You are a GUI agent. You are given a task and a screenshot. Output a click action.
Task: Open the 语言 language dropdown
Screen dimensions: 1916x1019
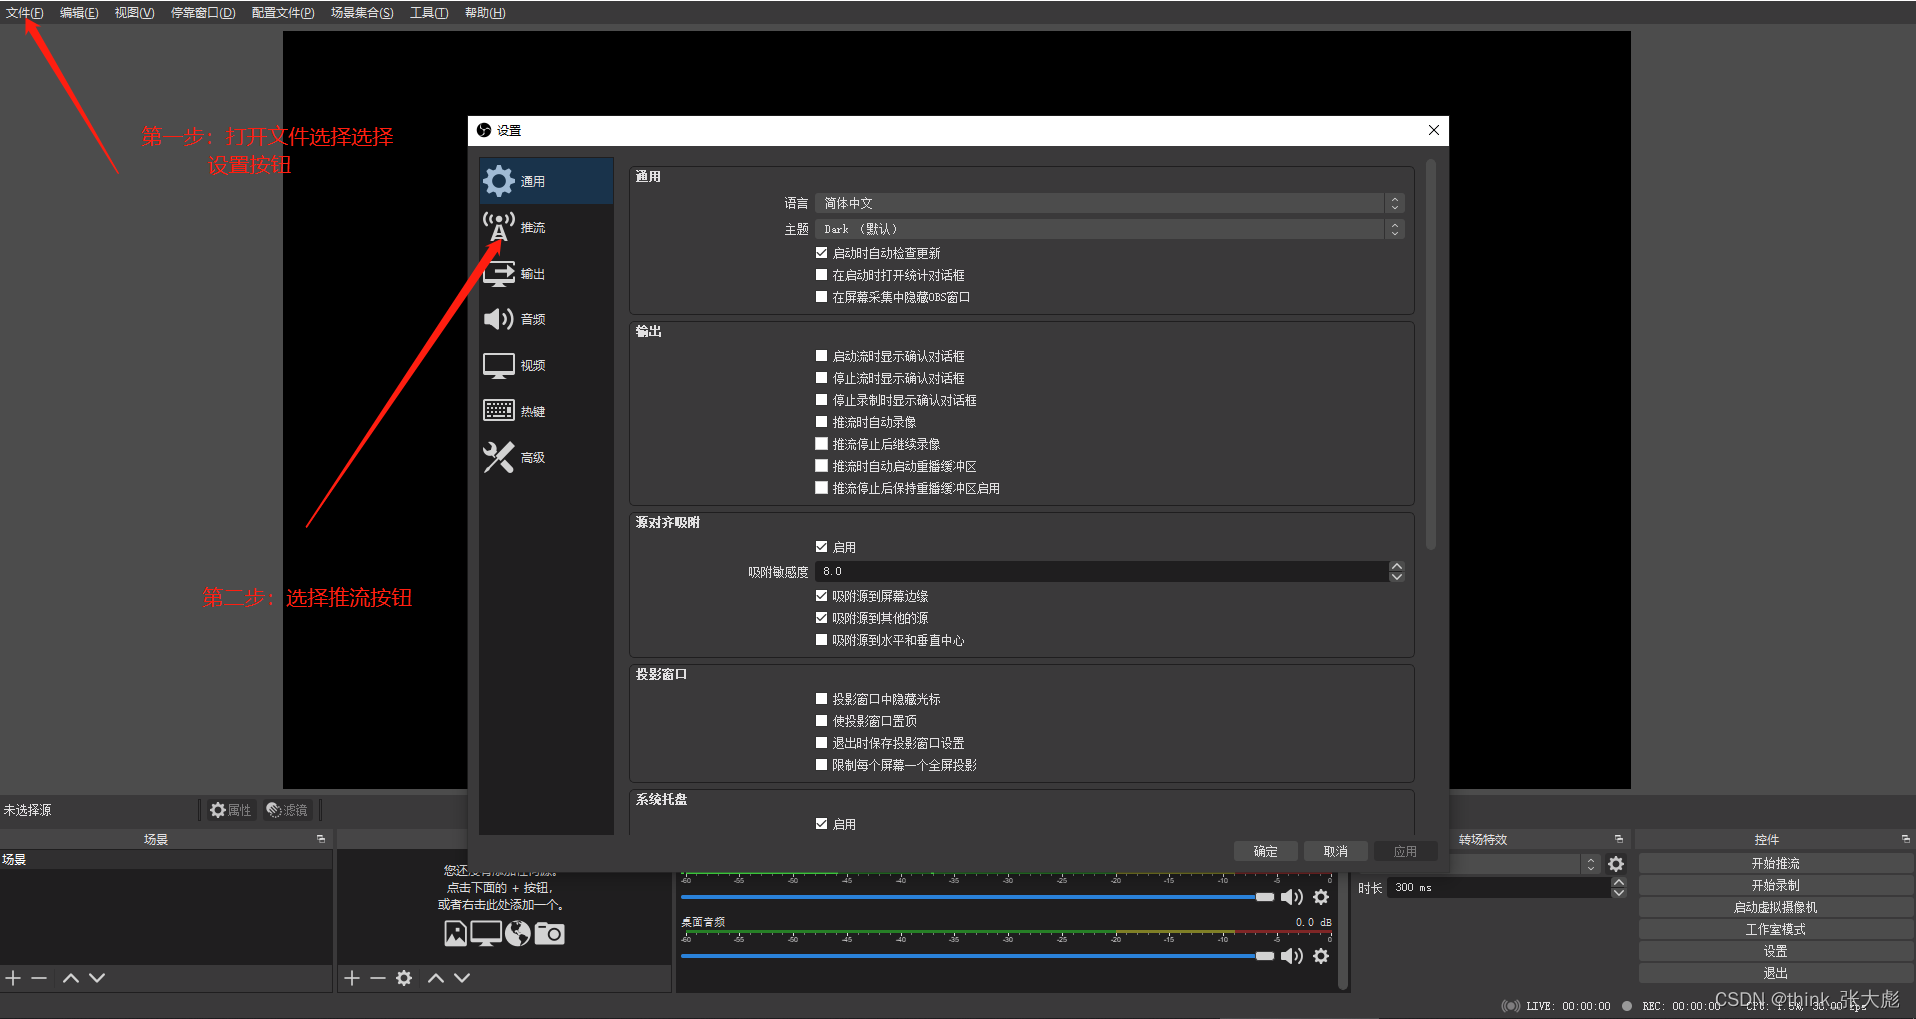tap(1110, 203)
